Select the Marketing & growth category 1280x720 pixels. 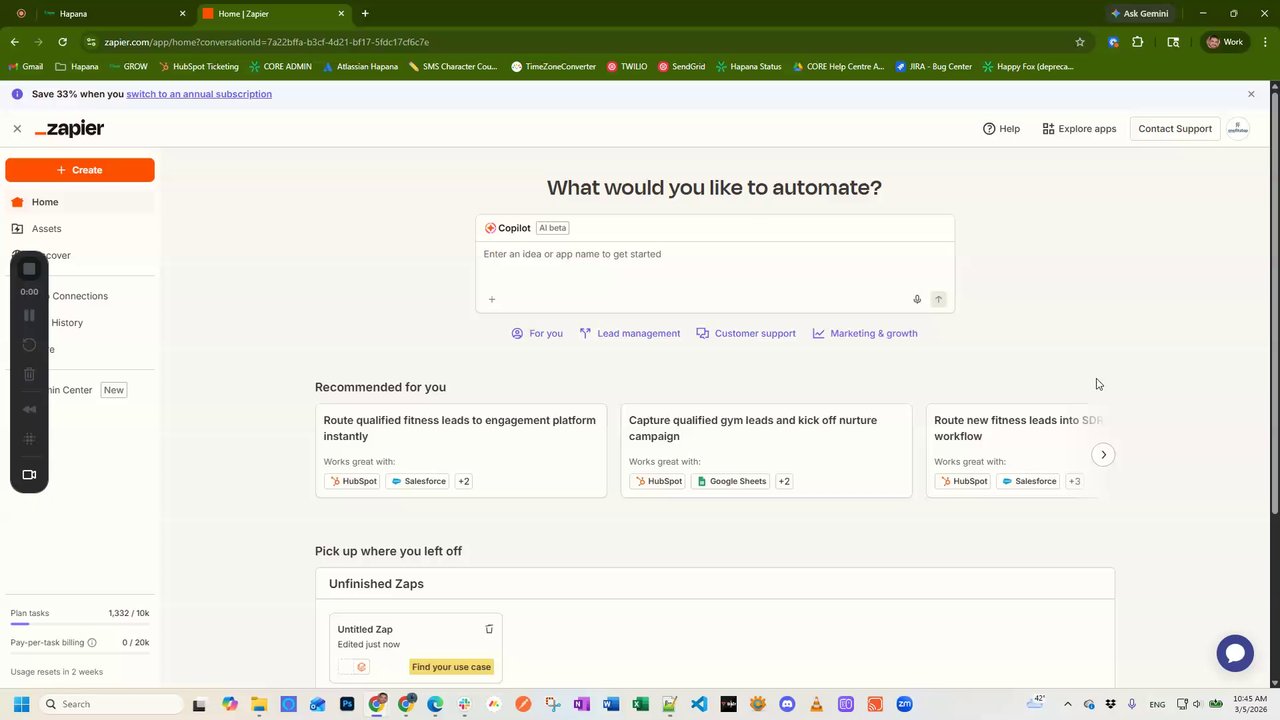pos(865,334)
